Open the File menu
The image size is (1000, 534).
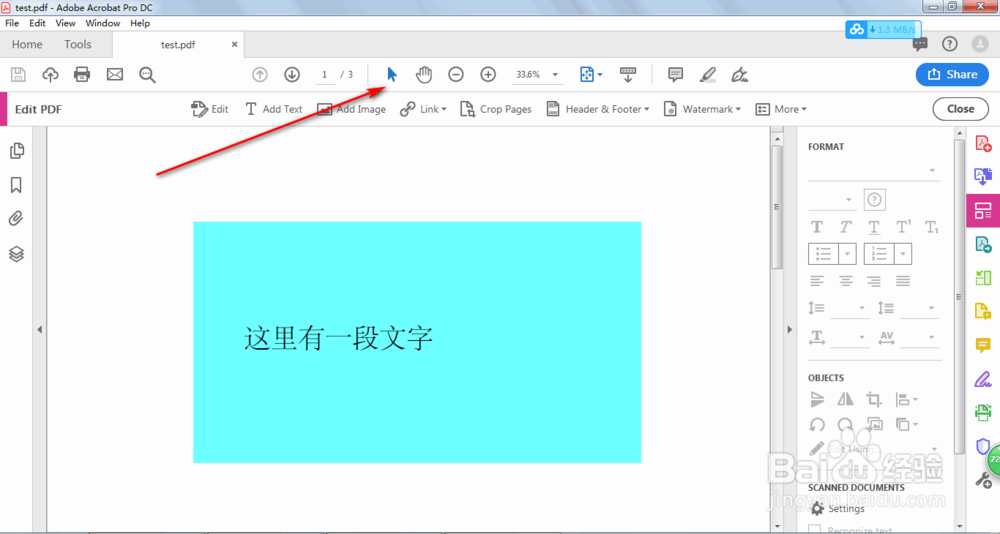coord(12,23)
